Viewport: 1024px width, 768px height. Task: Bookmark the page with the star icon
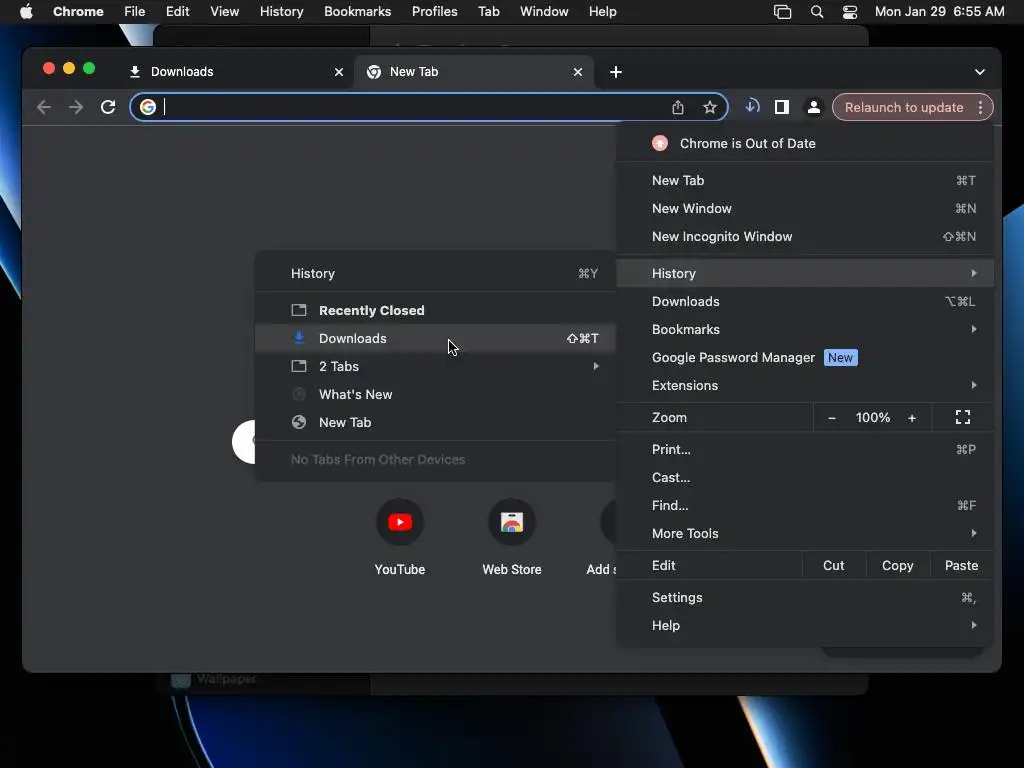[710, 107]
